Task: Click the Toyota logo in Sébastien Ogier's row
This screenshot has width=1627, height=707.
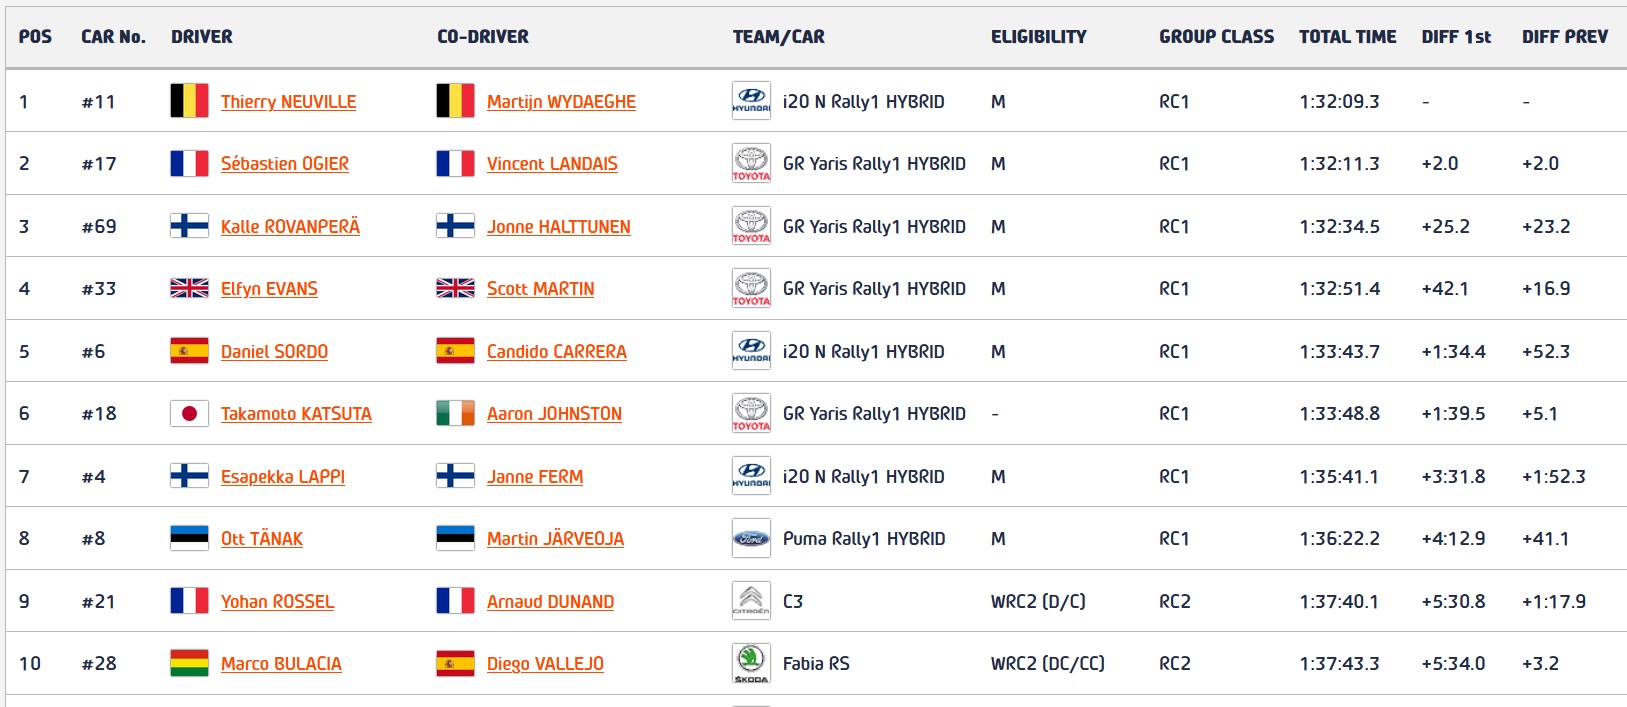Action: (751, 163)
